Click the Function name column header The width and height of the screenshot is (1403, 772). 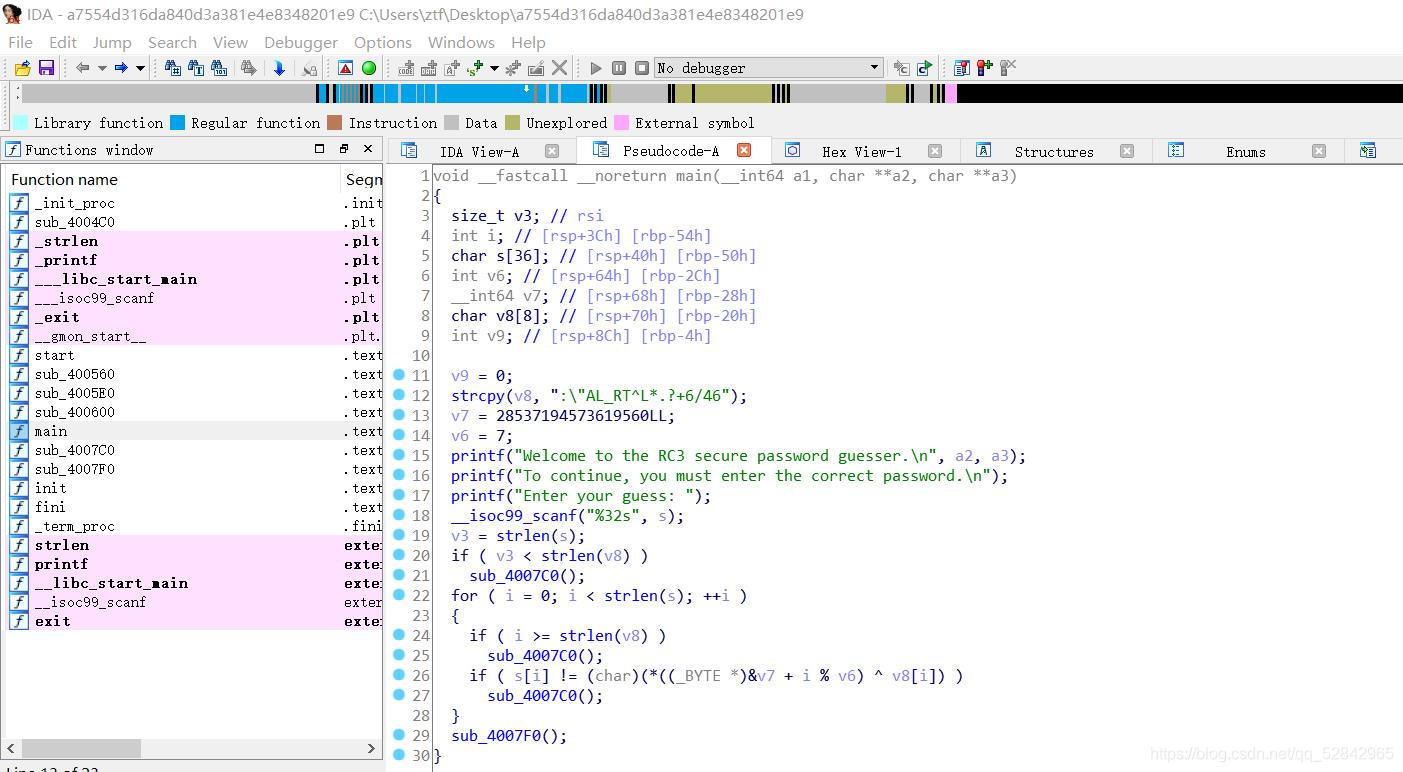pyautogui.click(x=172, y=180)
